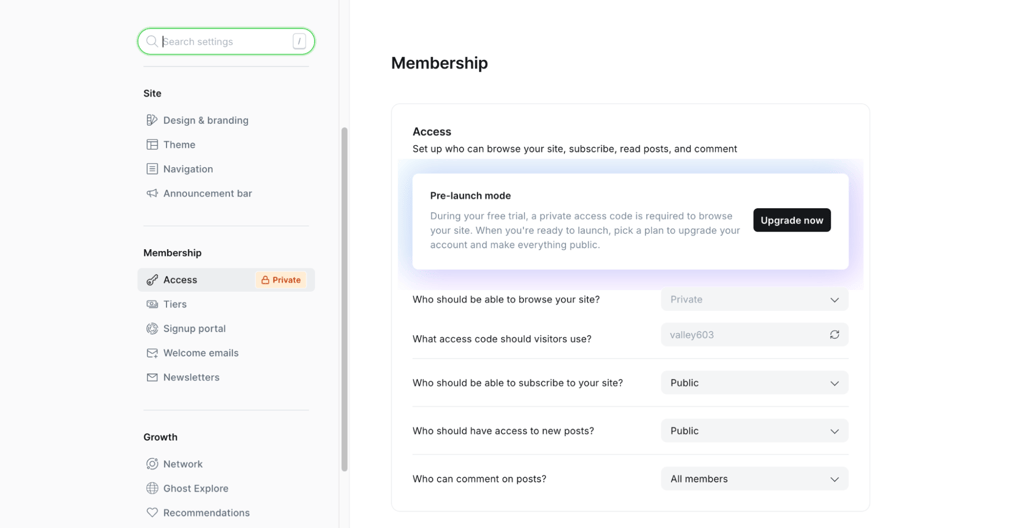The image size is (1024, 528).
Task: Focus the Search settings field
Action: [226, 41]
